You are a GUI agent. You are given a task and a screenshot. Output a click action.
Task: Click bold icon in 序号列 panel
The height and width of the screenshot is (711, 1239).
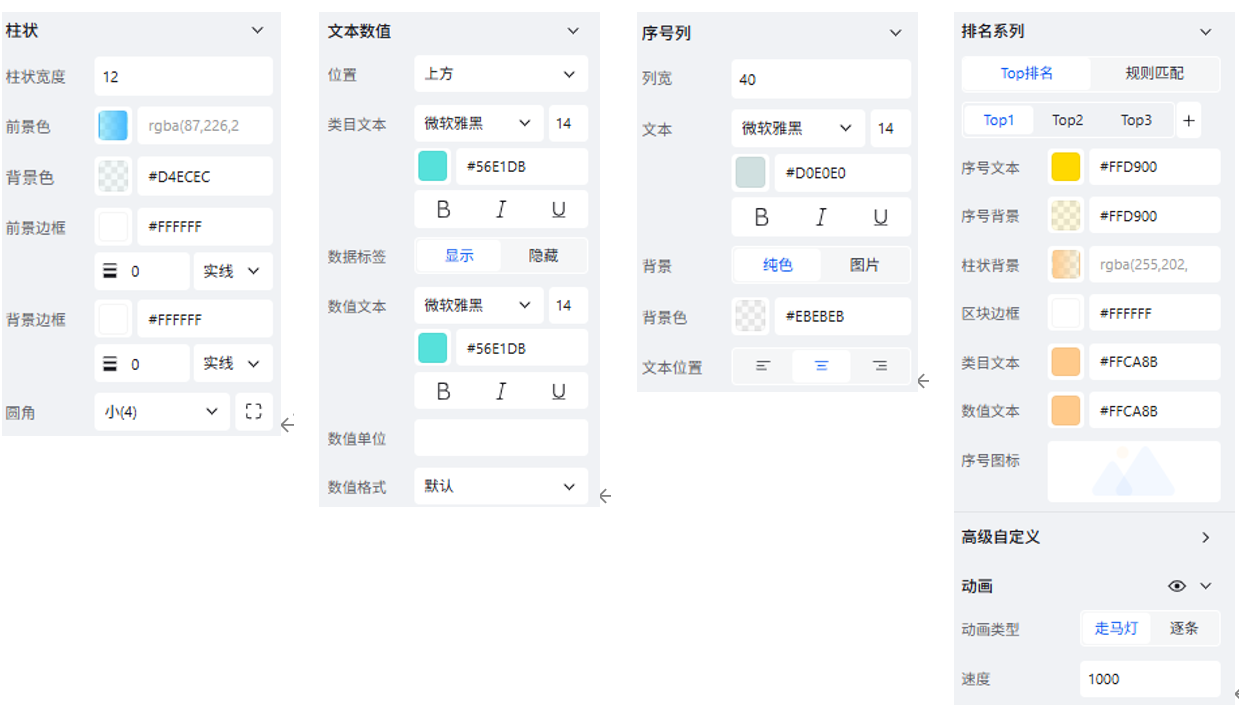tap(761, 217)
